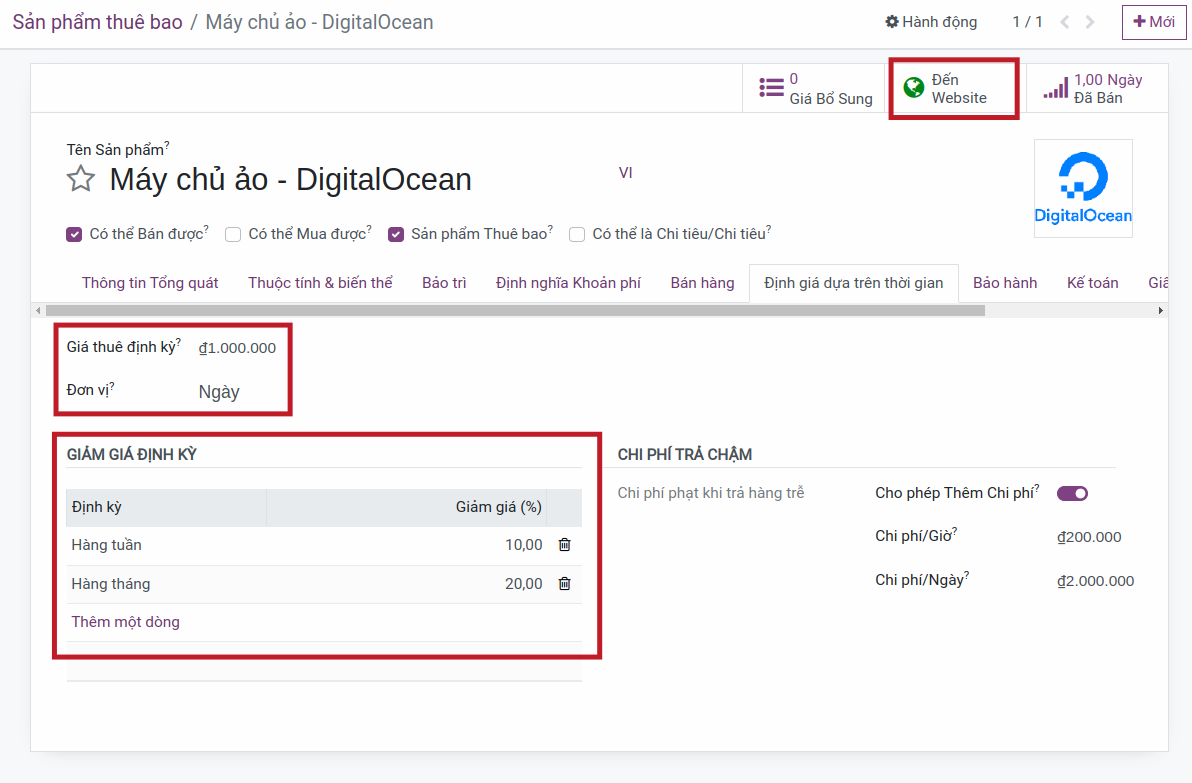Delete the Hàng tháng discount row
This screenshot has height=783, width=1192.
564,584
